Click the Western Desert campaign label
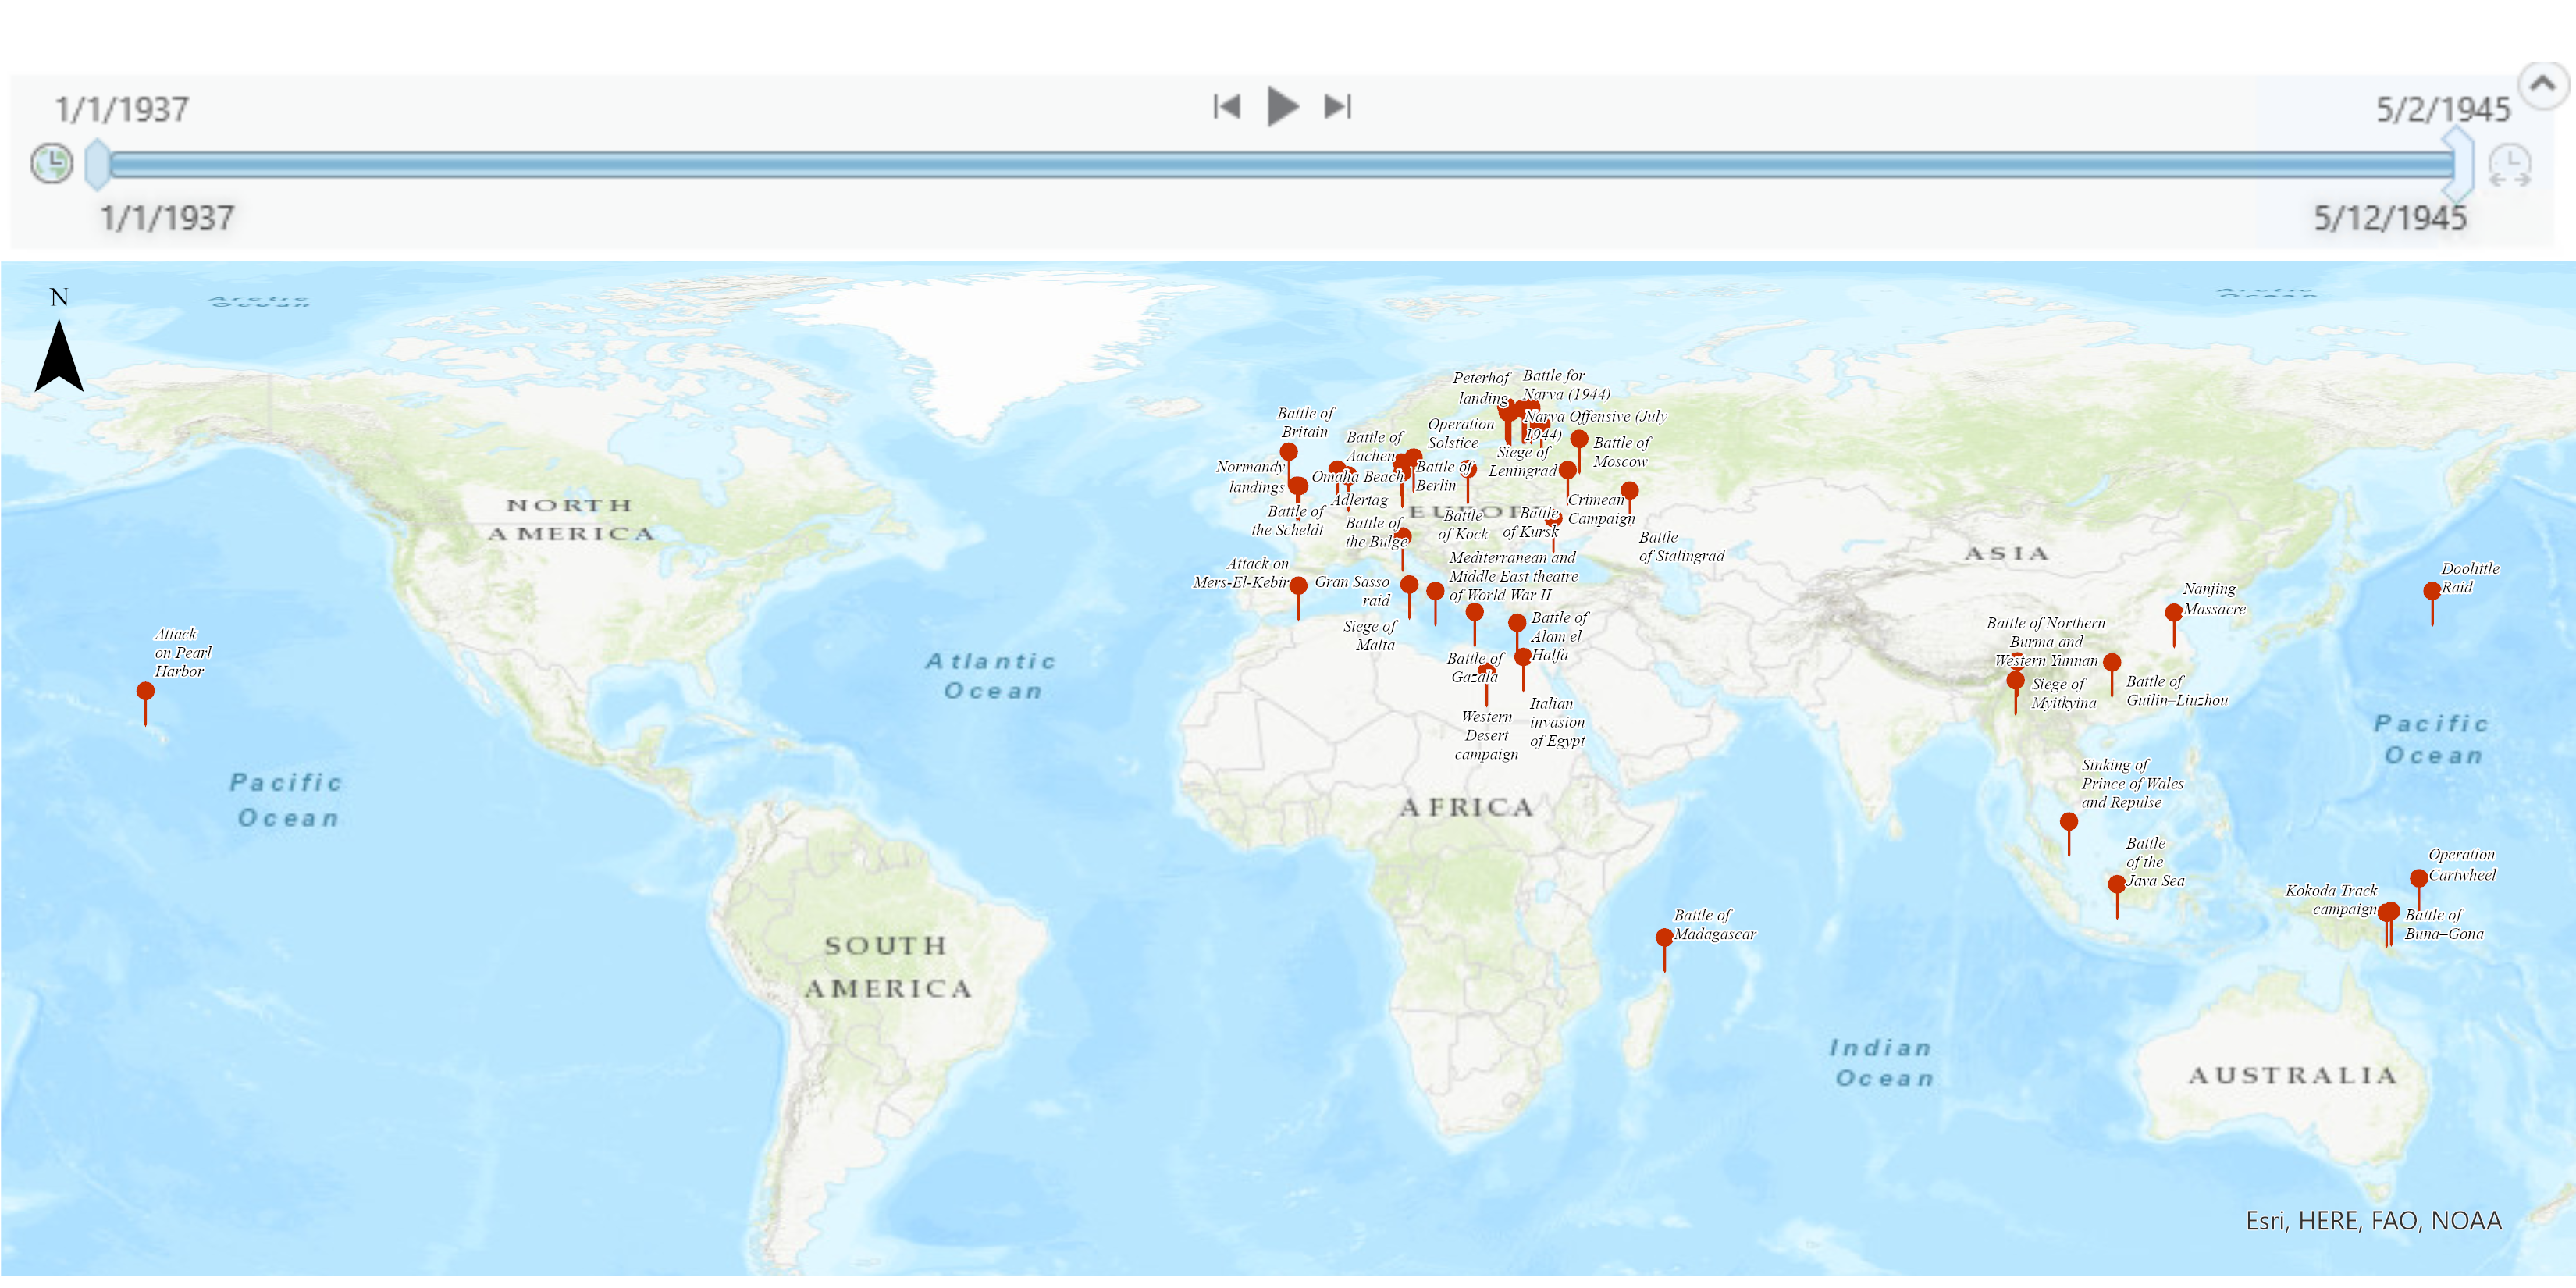The height and width of the screenshot is (1288, 2576). tap(1486, 736)
